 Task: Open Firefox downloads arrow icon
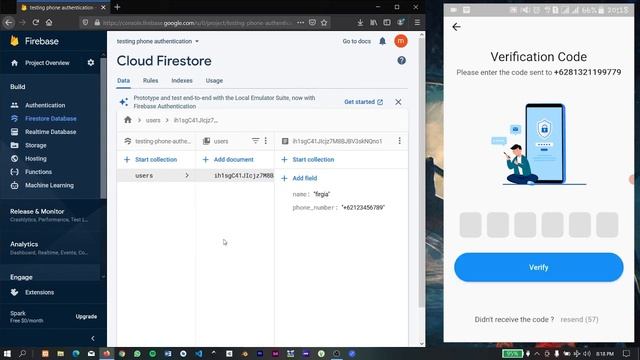click(360, 23)
